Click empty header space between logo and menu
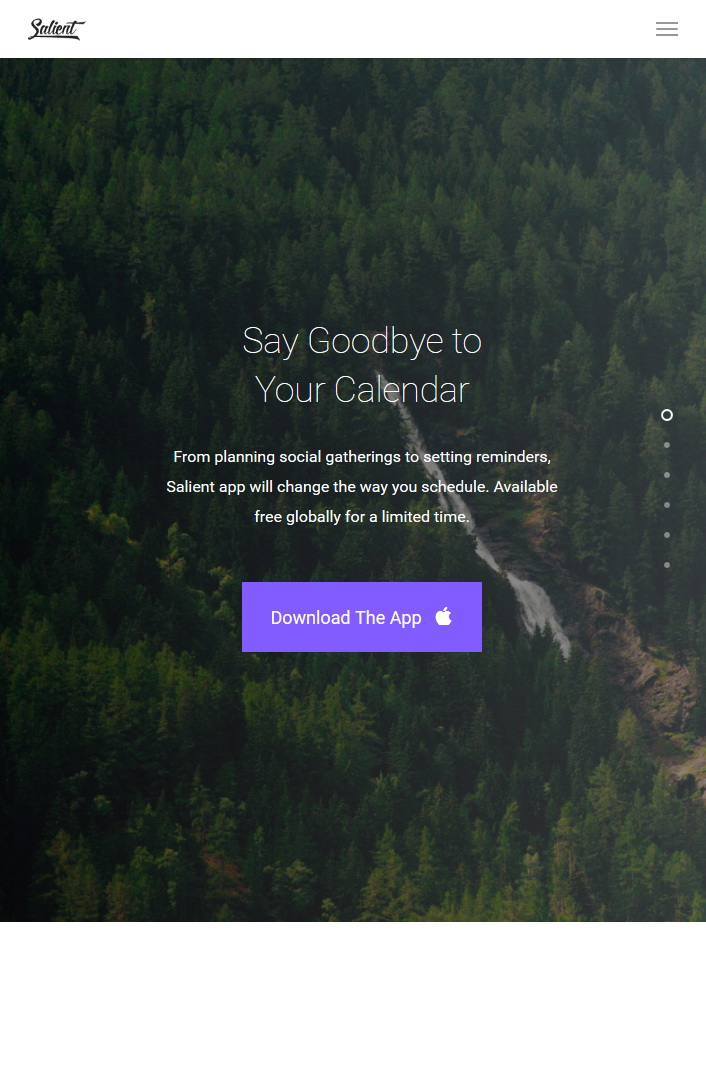The height and width of the screenshot is (1092, 706). click(x=369, y=29)
